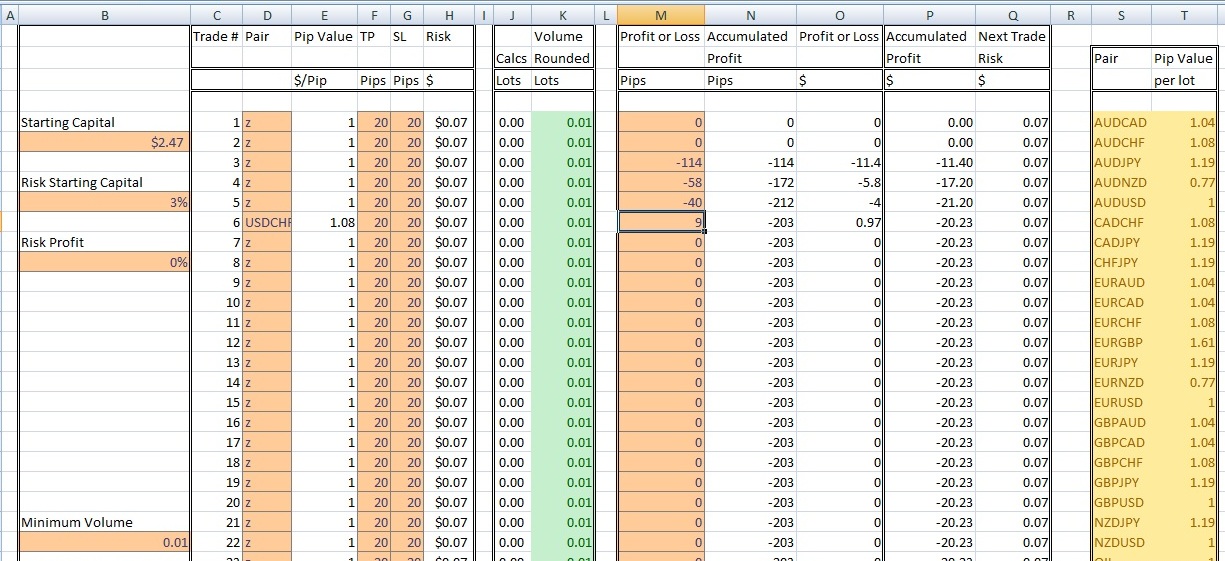Click the Next Trade header cell
This screenshot has width=1225, height=561.
(1012, 36)
